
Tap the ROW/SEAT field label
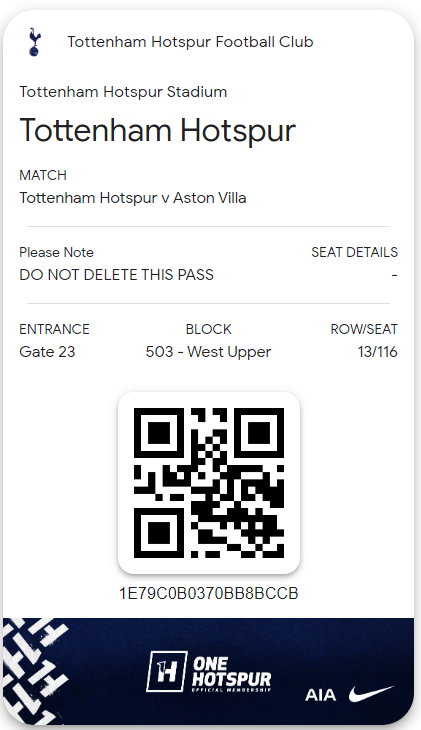point(364,329)
